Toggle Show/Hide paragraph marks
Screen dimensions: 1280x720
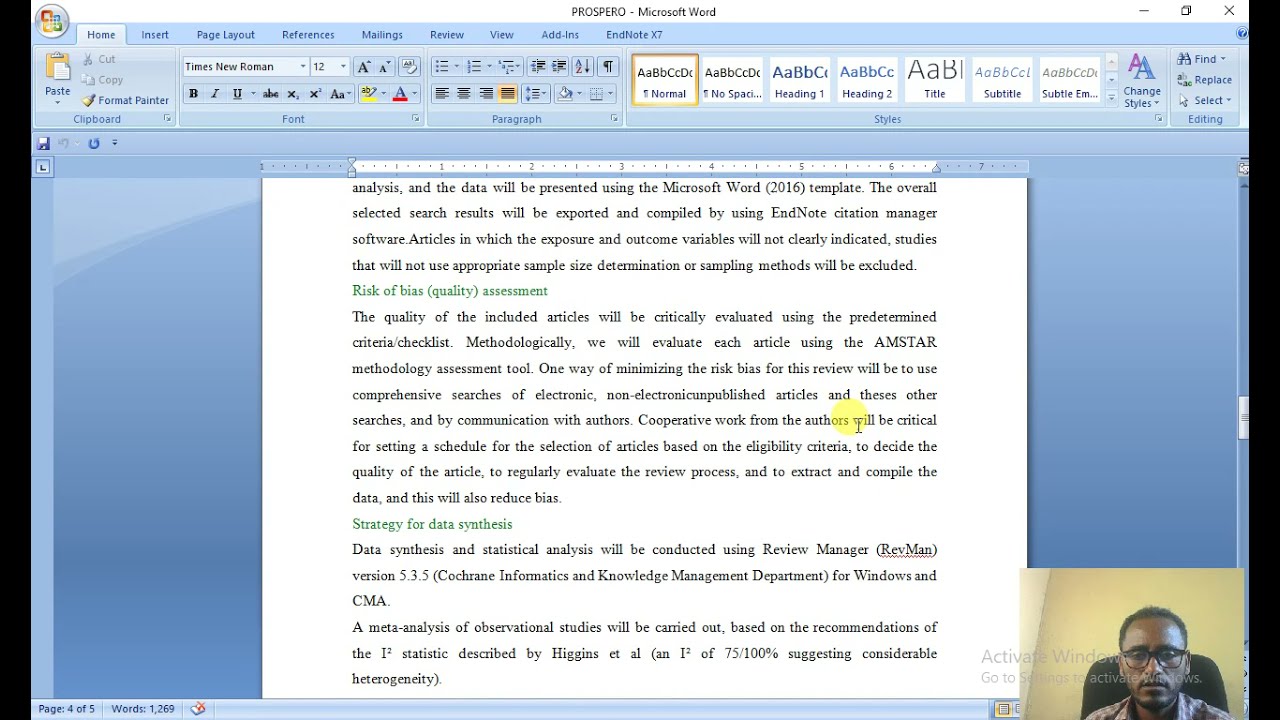(608, 67)
